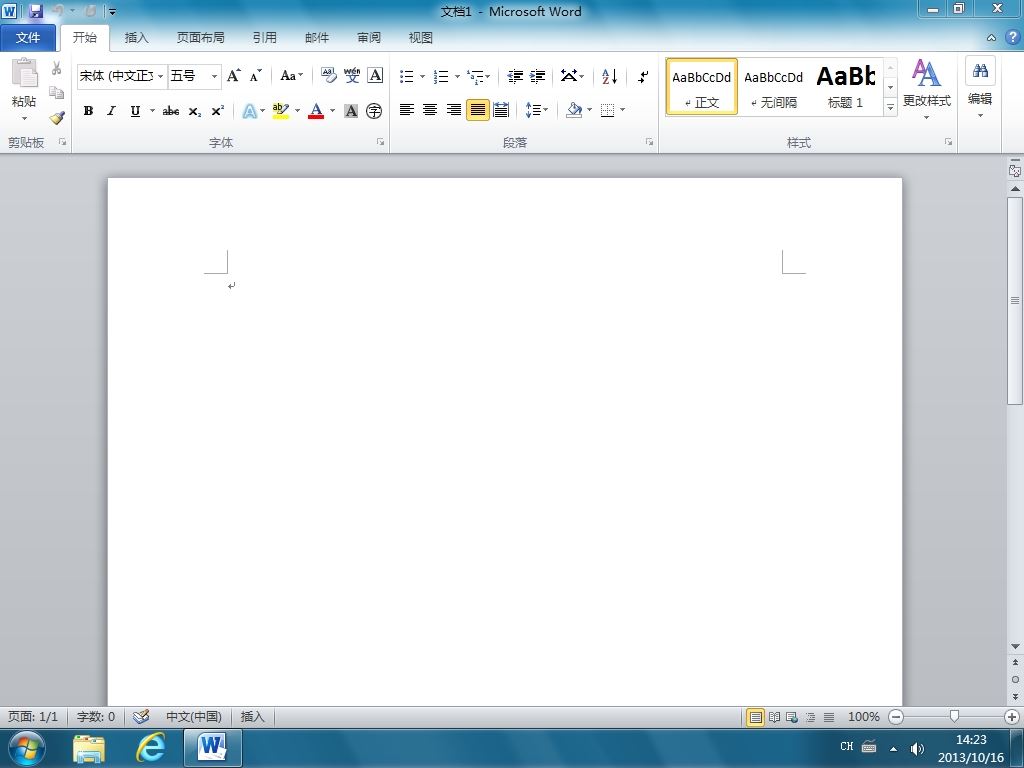Click the Copy icon in clipboard group

(57, 93)
